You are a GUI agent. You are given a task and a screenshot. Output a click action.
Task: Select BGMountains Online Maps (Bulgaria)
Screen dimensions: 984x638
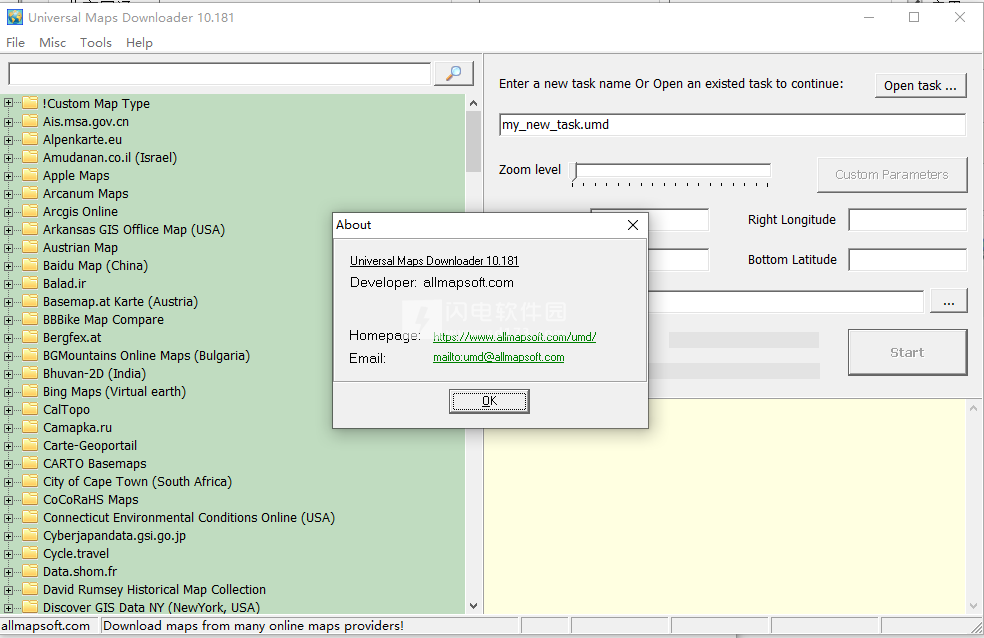click(146, 356)
